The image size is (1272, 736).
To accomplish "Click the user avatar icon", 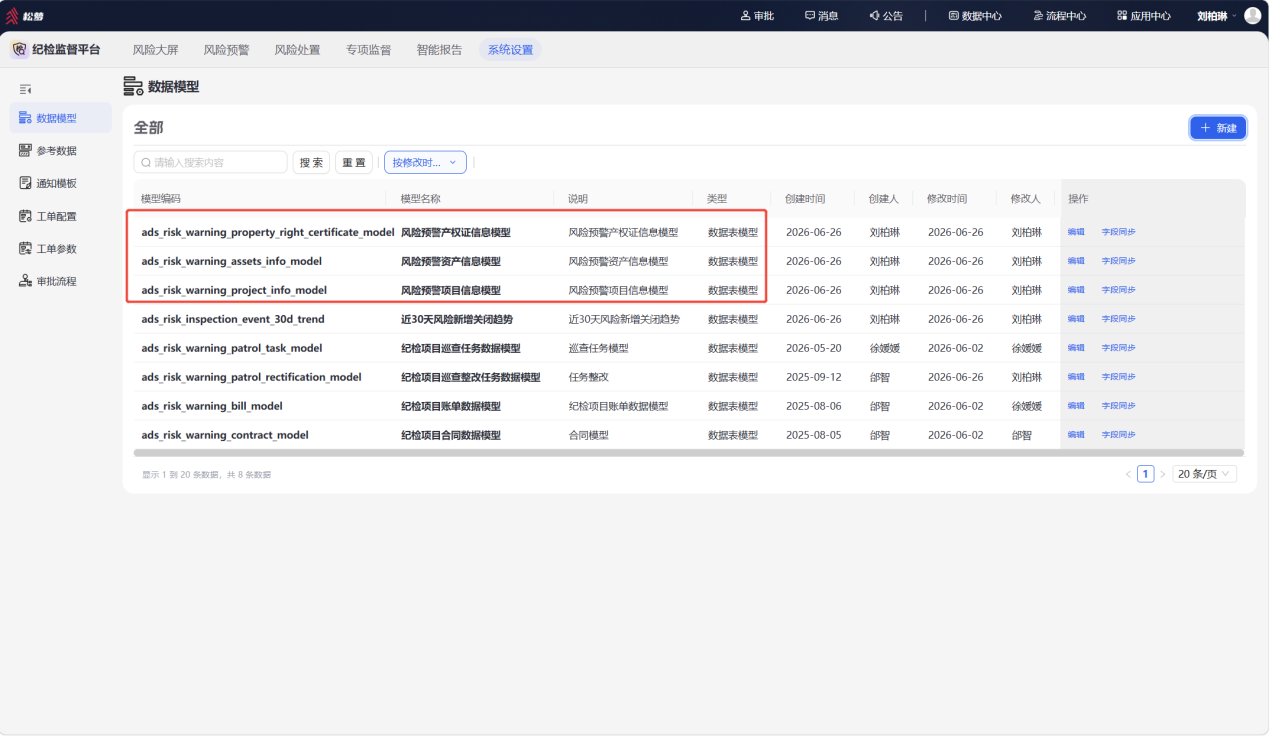I will click(1252, 15).
